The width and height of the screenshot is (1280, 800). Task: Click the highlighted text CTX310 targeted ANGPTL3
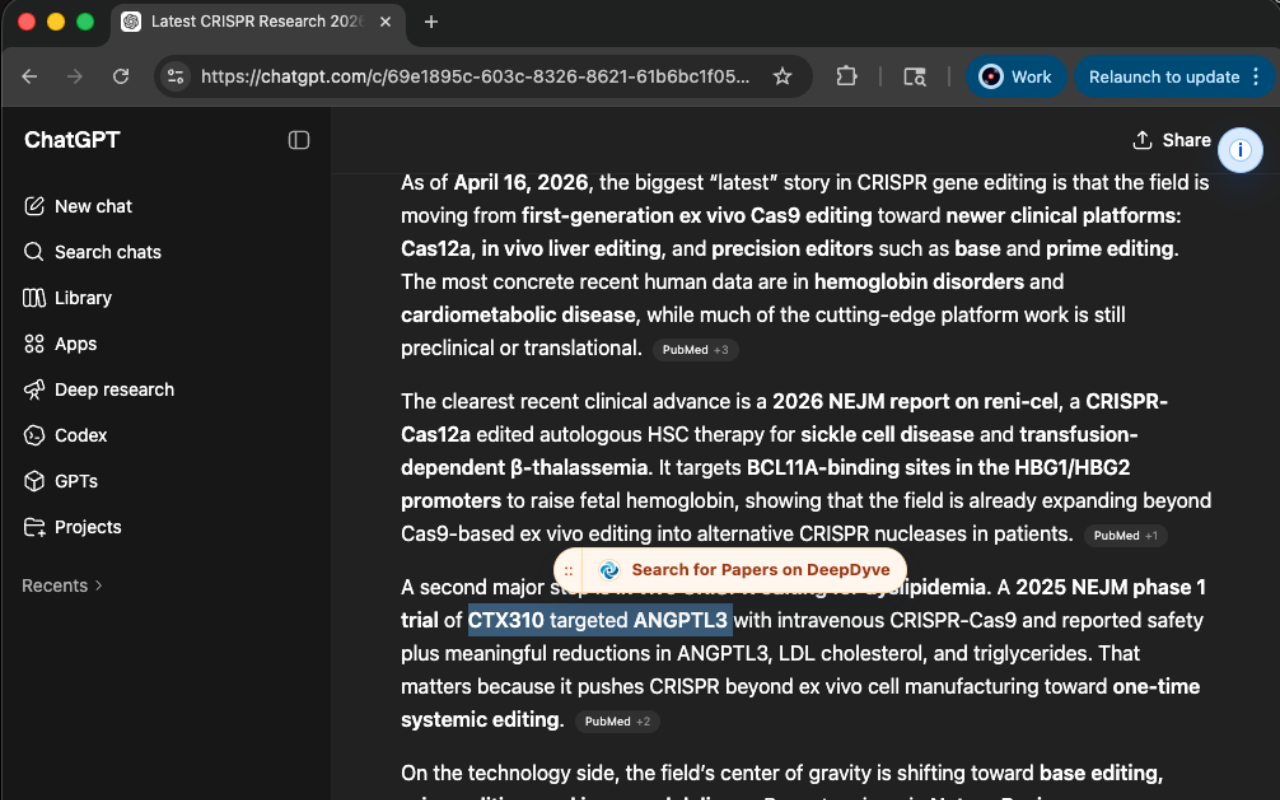pyautogui.click(x=600, y=620)
